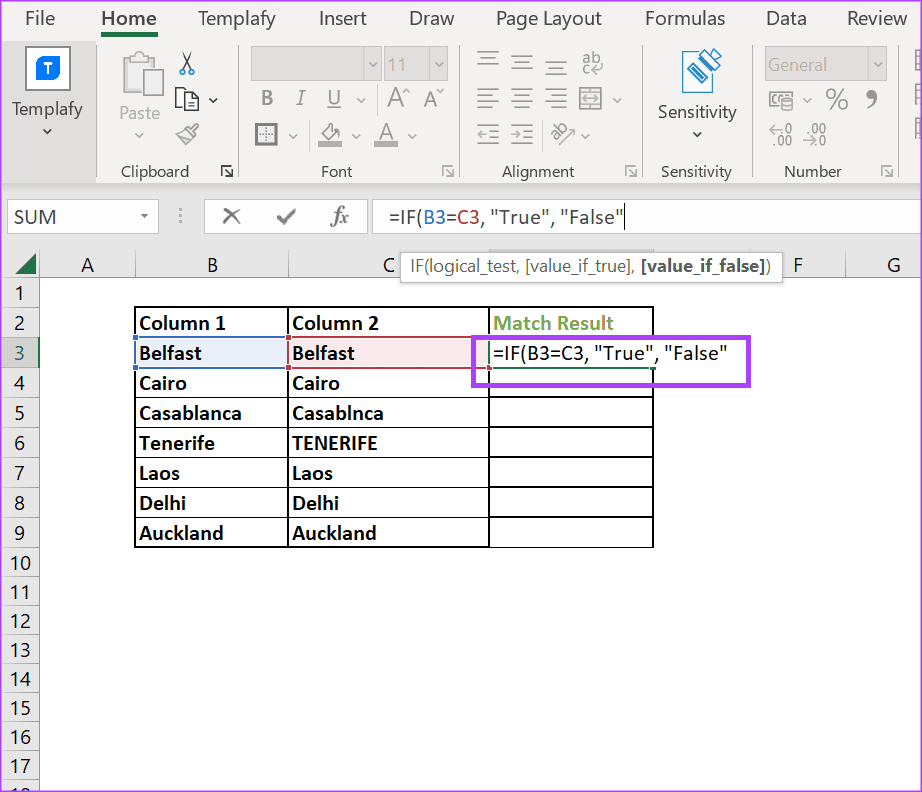Open General number format dropdown

(878, 64)
